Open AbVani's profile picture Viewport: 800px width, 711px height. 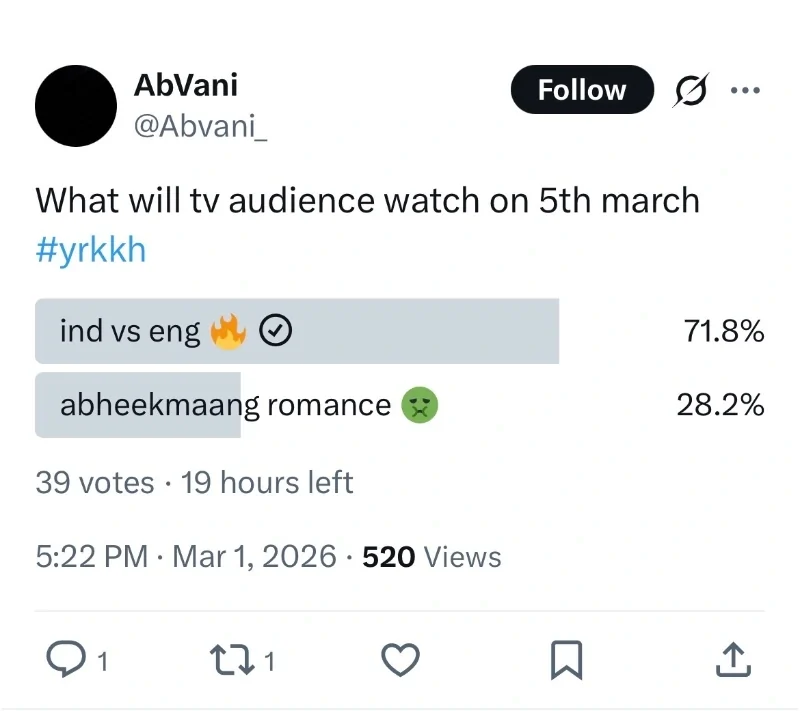[x=76, y=106]
